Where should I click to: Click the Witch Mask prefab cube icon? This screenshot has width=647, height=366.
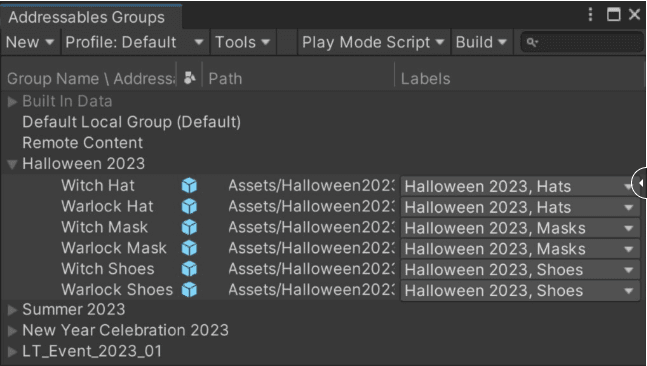pos(189,227)
